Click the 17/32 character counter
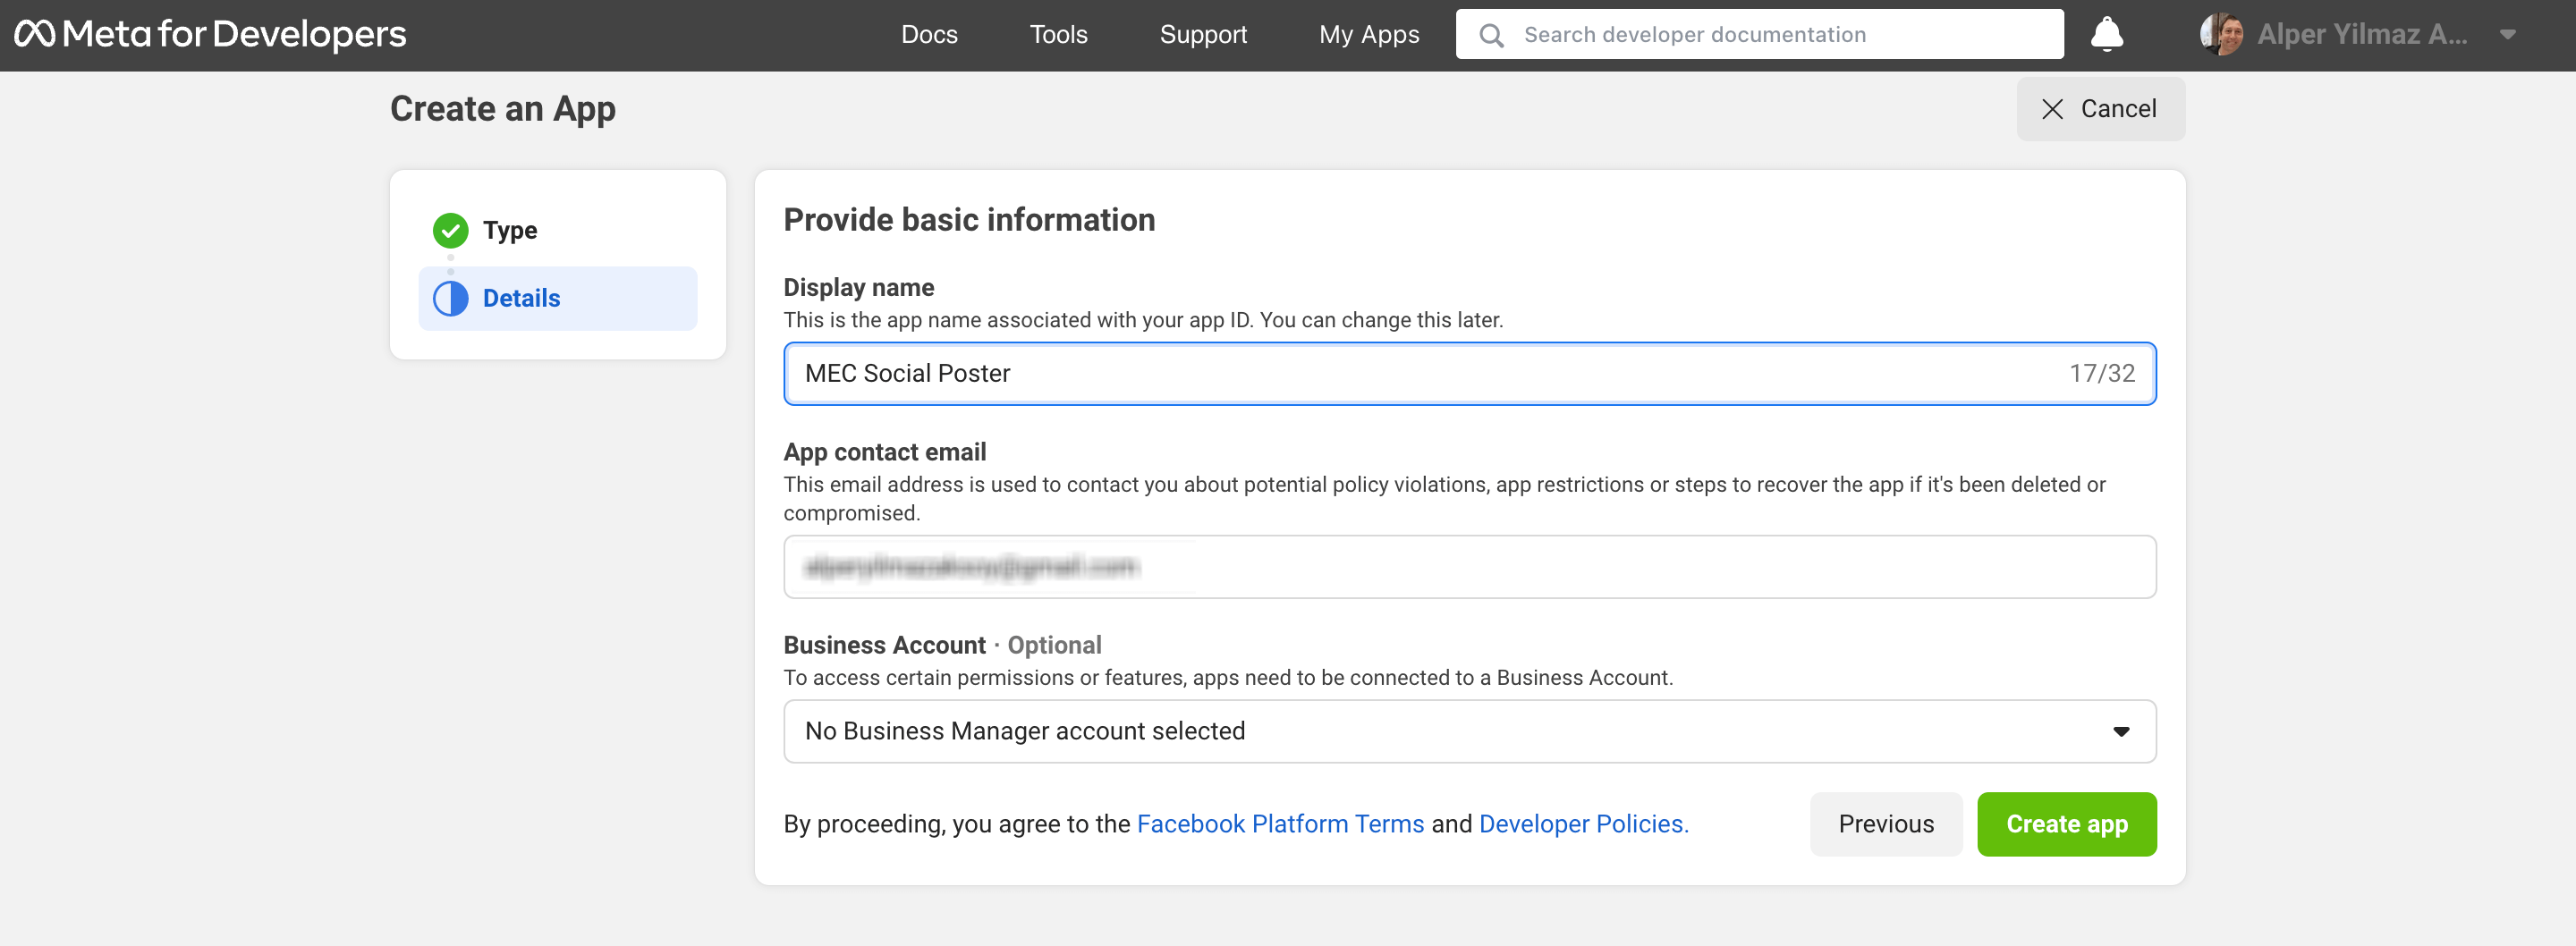The width and height of the screenshot is (2576, 946). coord(2101,373)
